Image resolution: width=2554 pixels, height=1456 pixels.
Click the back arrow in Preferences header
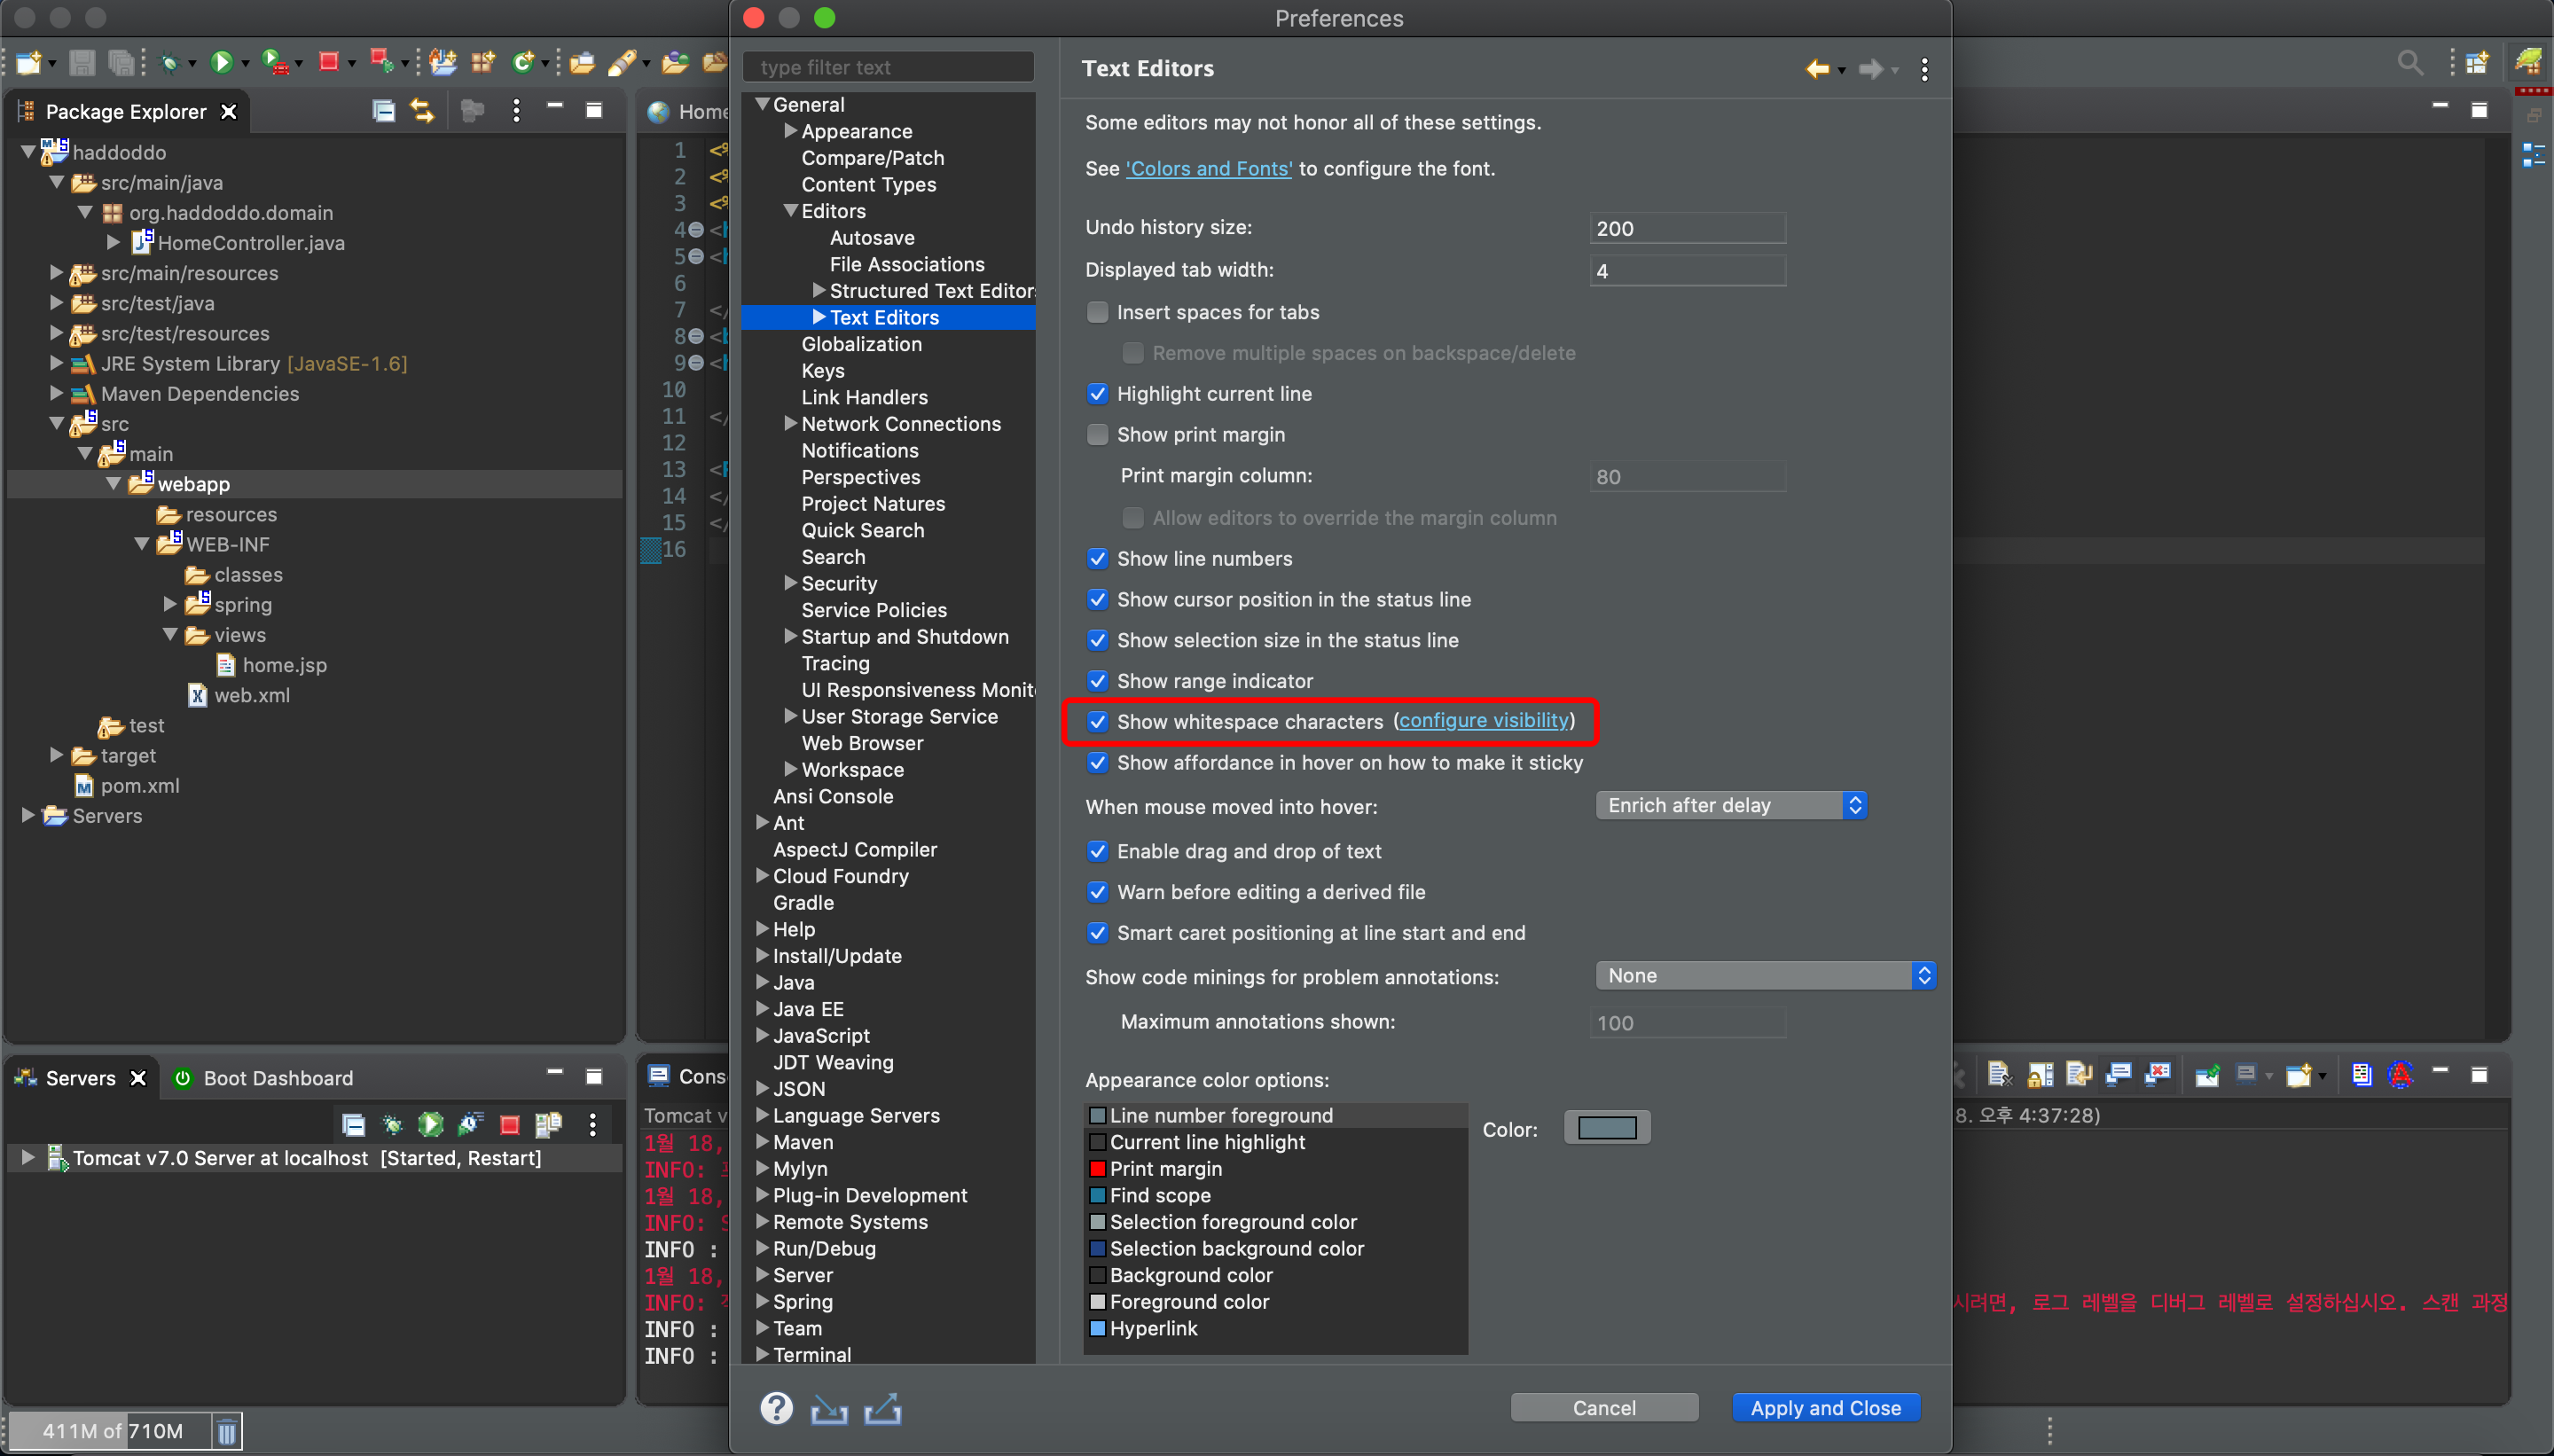click(1816, 69)
